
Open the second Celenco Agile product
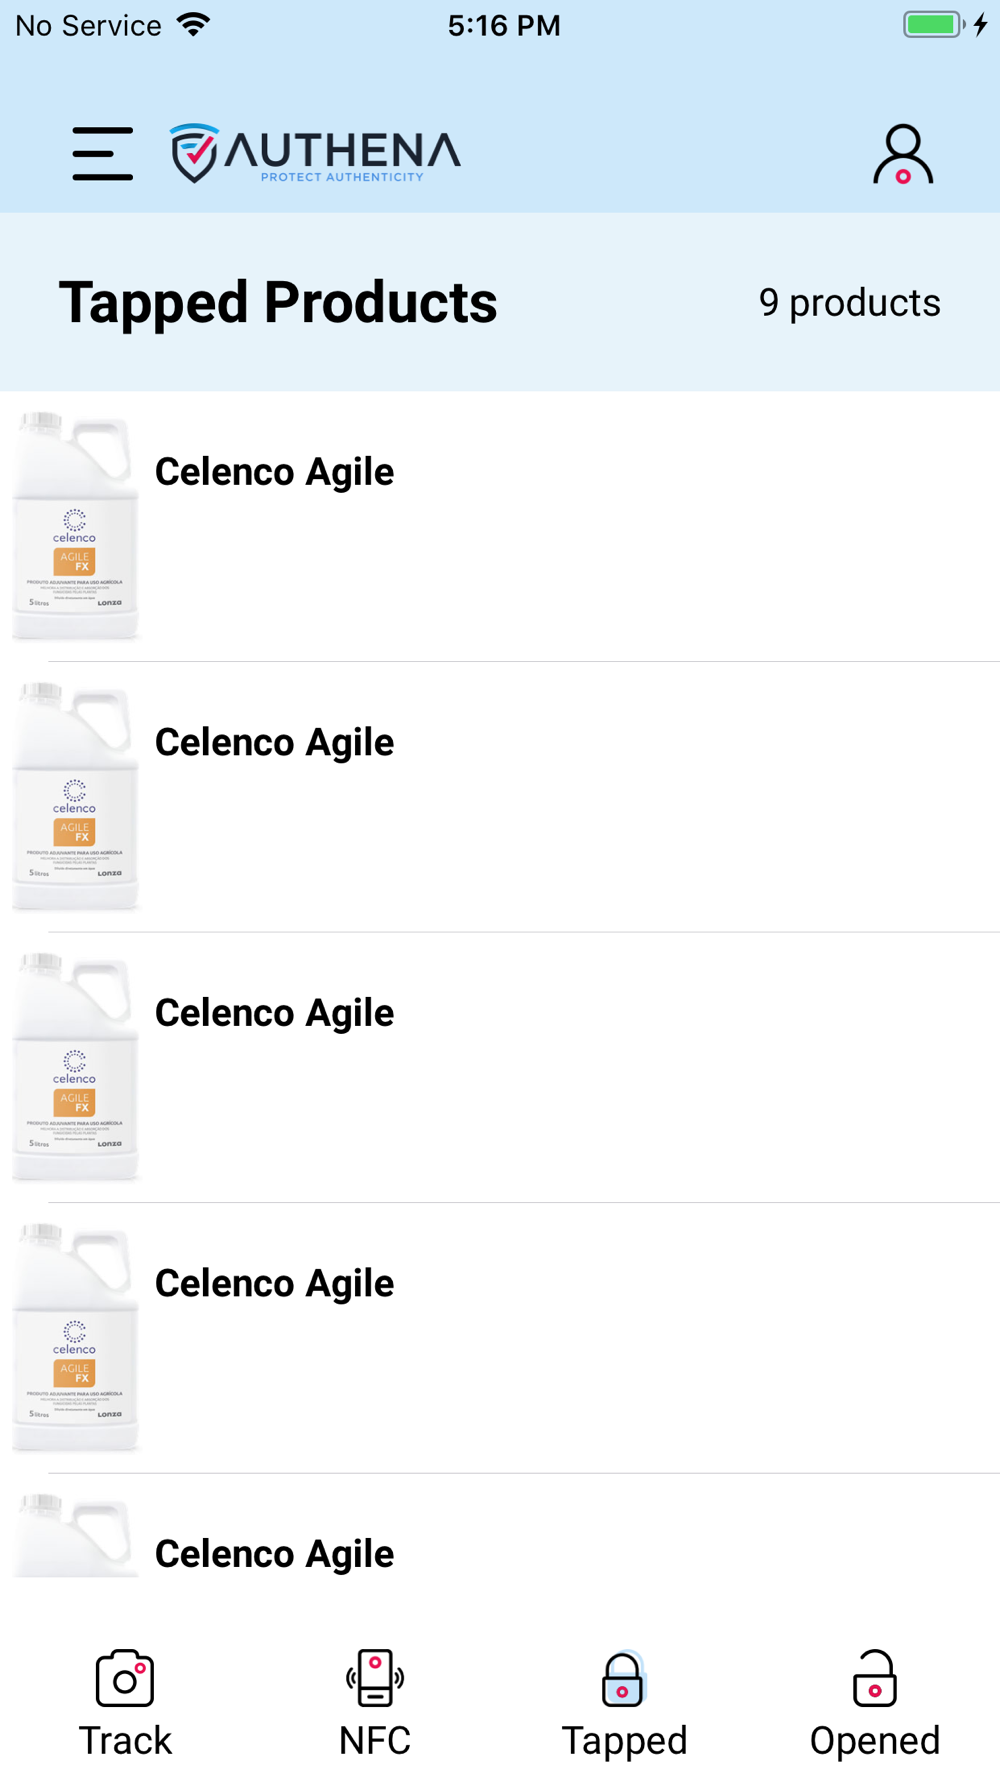click(x=274, y=742)
